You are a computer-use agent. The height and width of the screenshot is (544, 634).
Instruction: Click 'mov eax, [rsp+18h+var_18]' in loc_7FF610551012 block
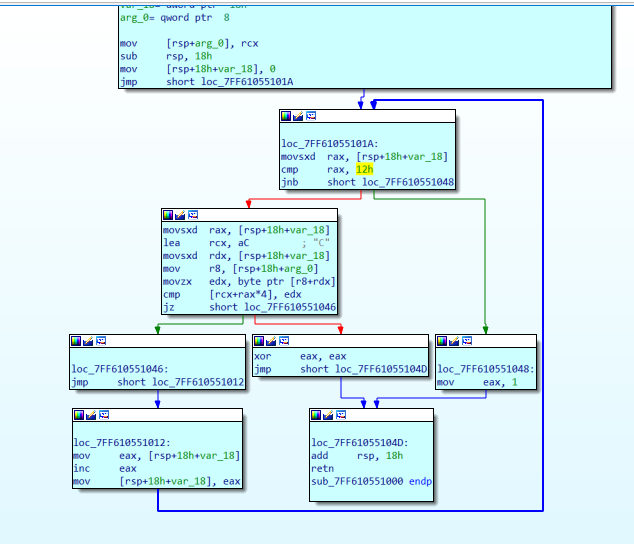(x=157, y=455)
